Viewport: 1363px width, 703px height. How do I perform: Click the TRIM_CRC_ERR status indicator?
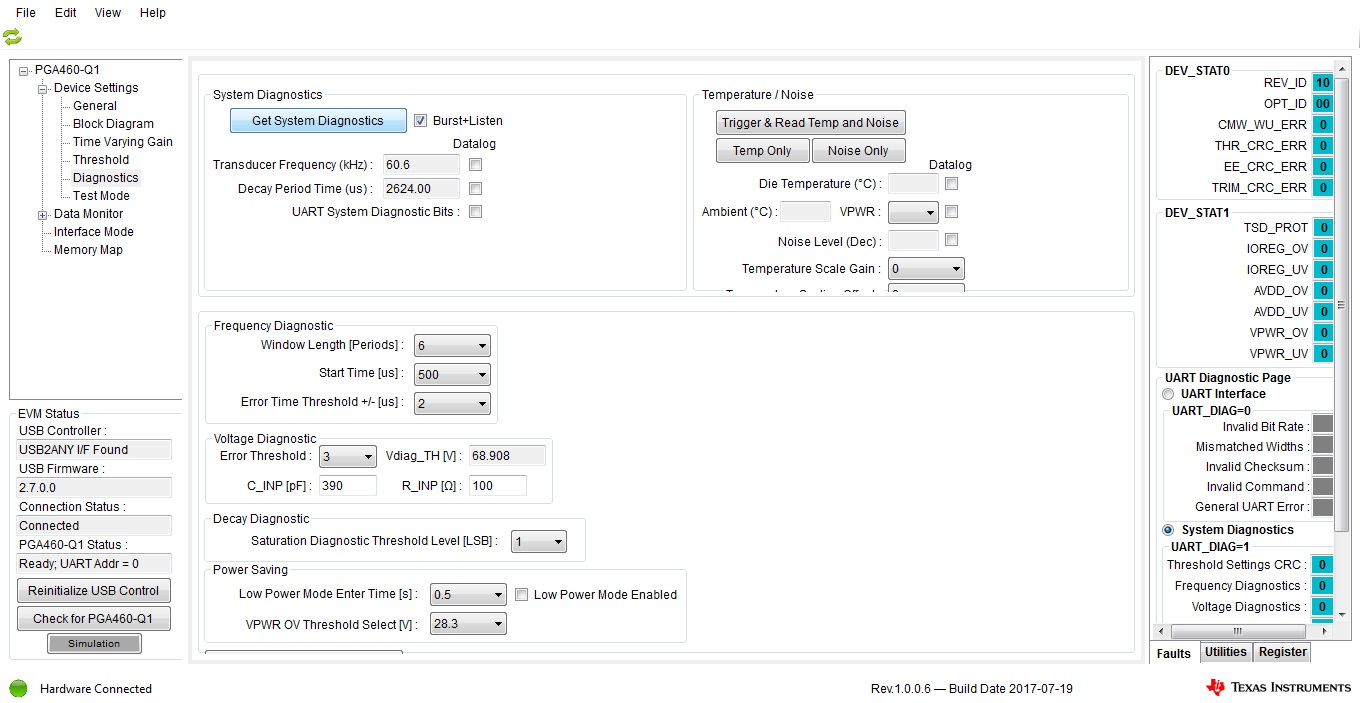coord(1323,188)
